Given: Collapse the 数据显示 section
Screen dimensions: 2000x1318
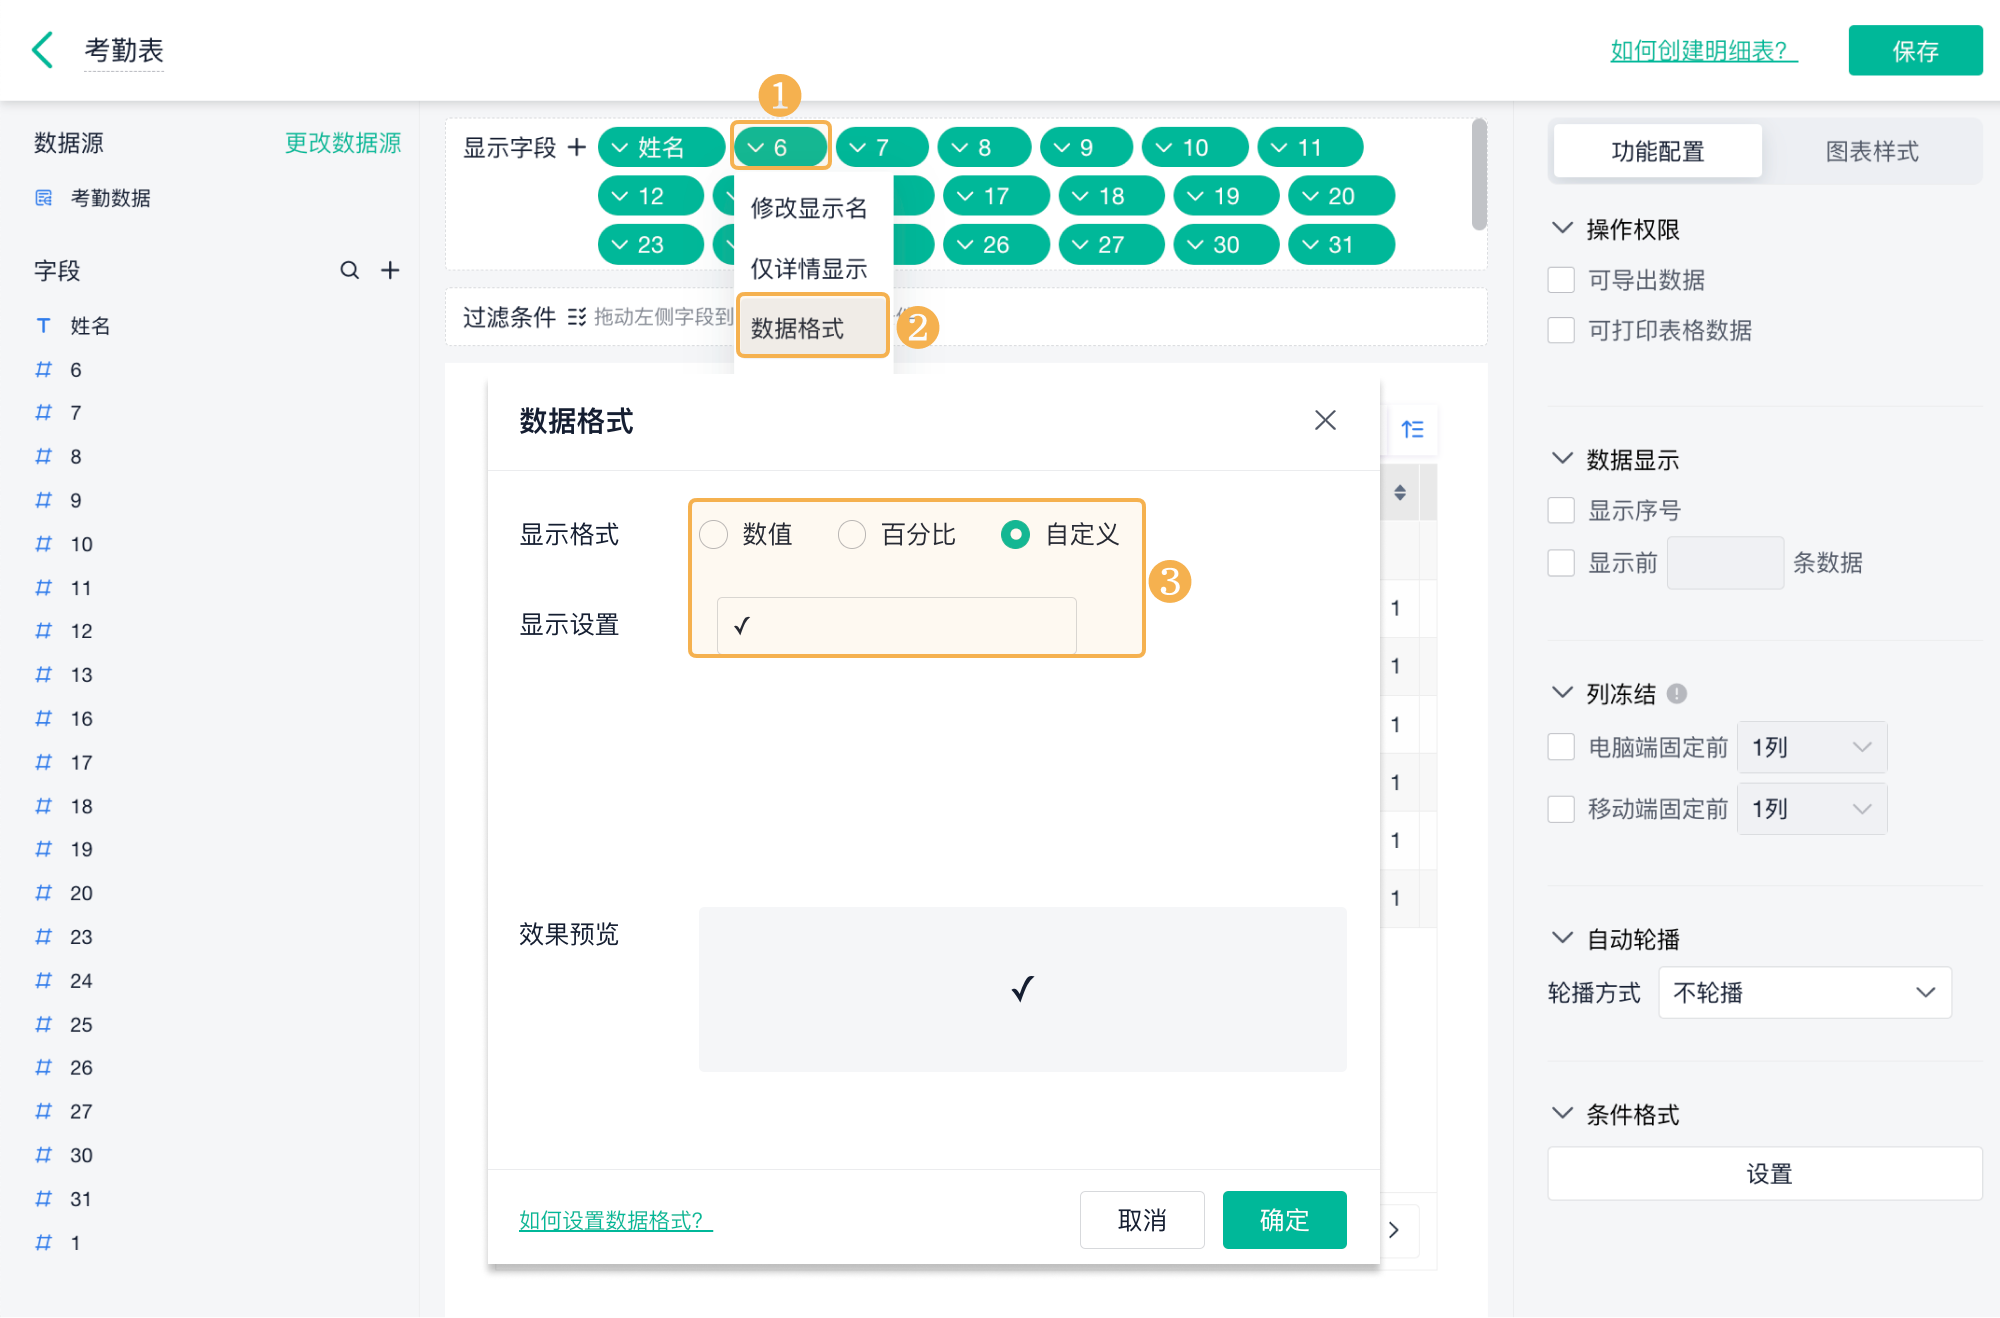Looking at the screenshot, I should [x=1562, y=458].
